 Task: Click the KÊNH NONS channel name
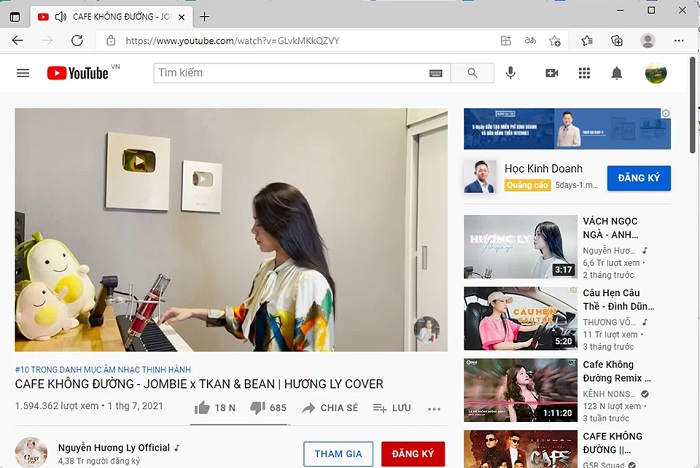(x=609, y=394)
